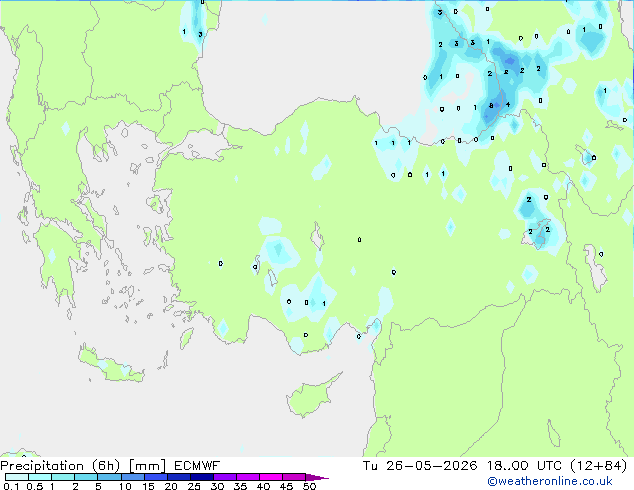
Task: Click the 'Precipitation (6h)' title text
Action: coord(60,466)
